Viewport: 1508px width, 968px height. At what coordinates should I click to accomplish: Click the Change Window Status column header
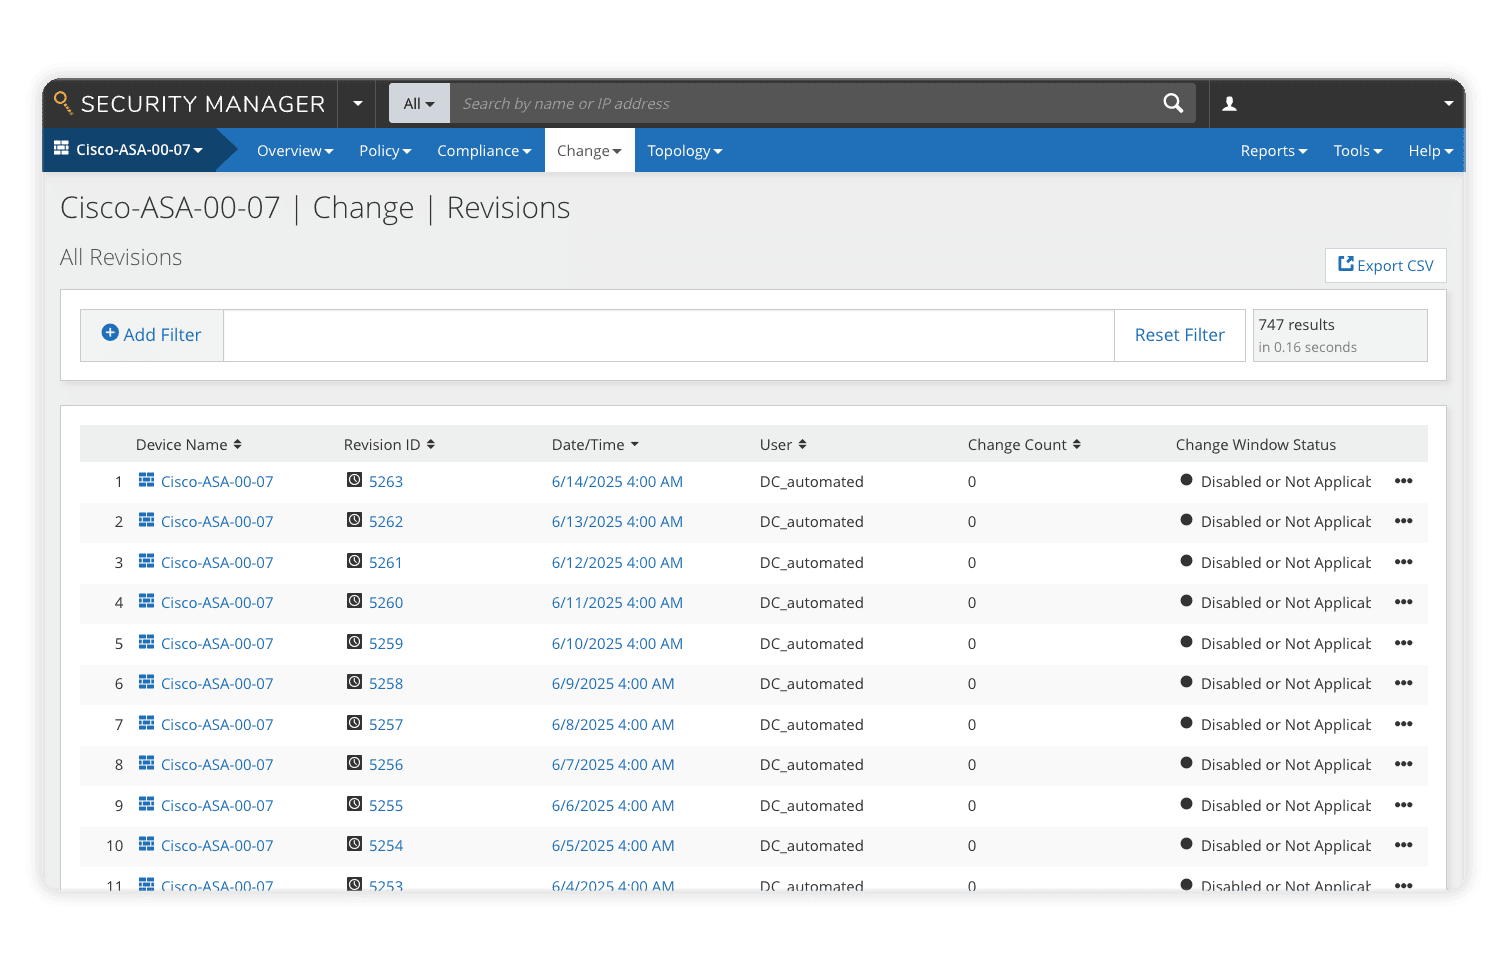(x=1255, y=445)
